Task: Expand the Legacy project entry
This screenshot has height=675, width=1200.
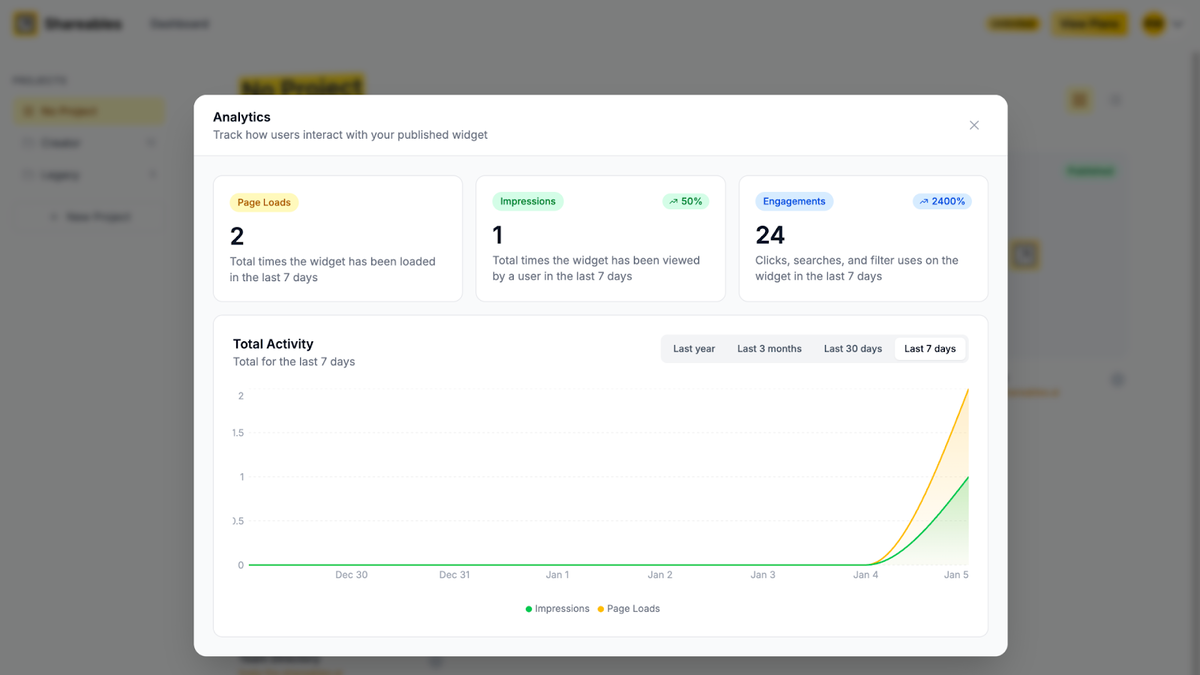Action: click(152, 173)
